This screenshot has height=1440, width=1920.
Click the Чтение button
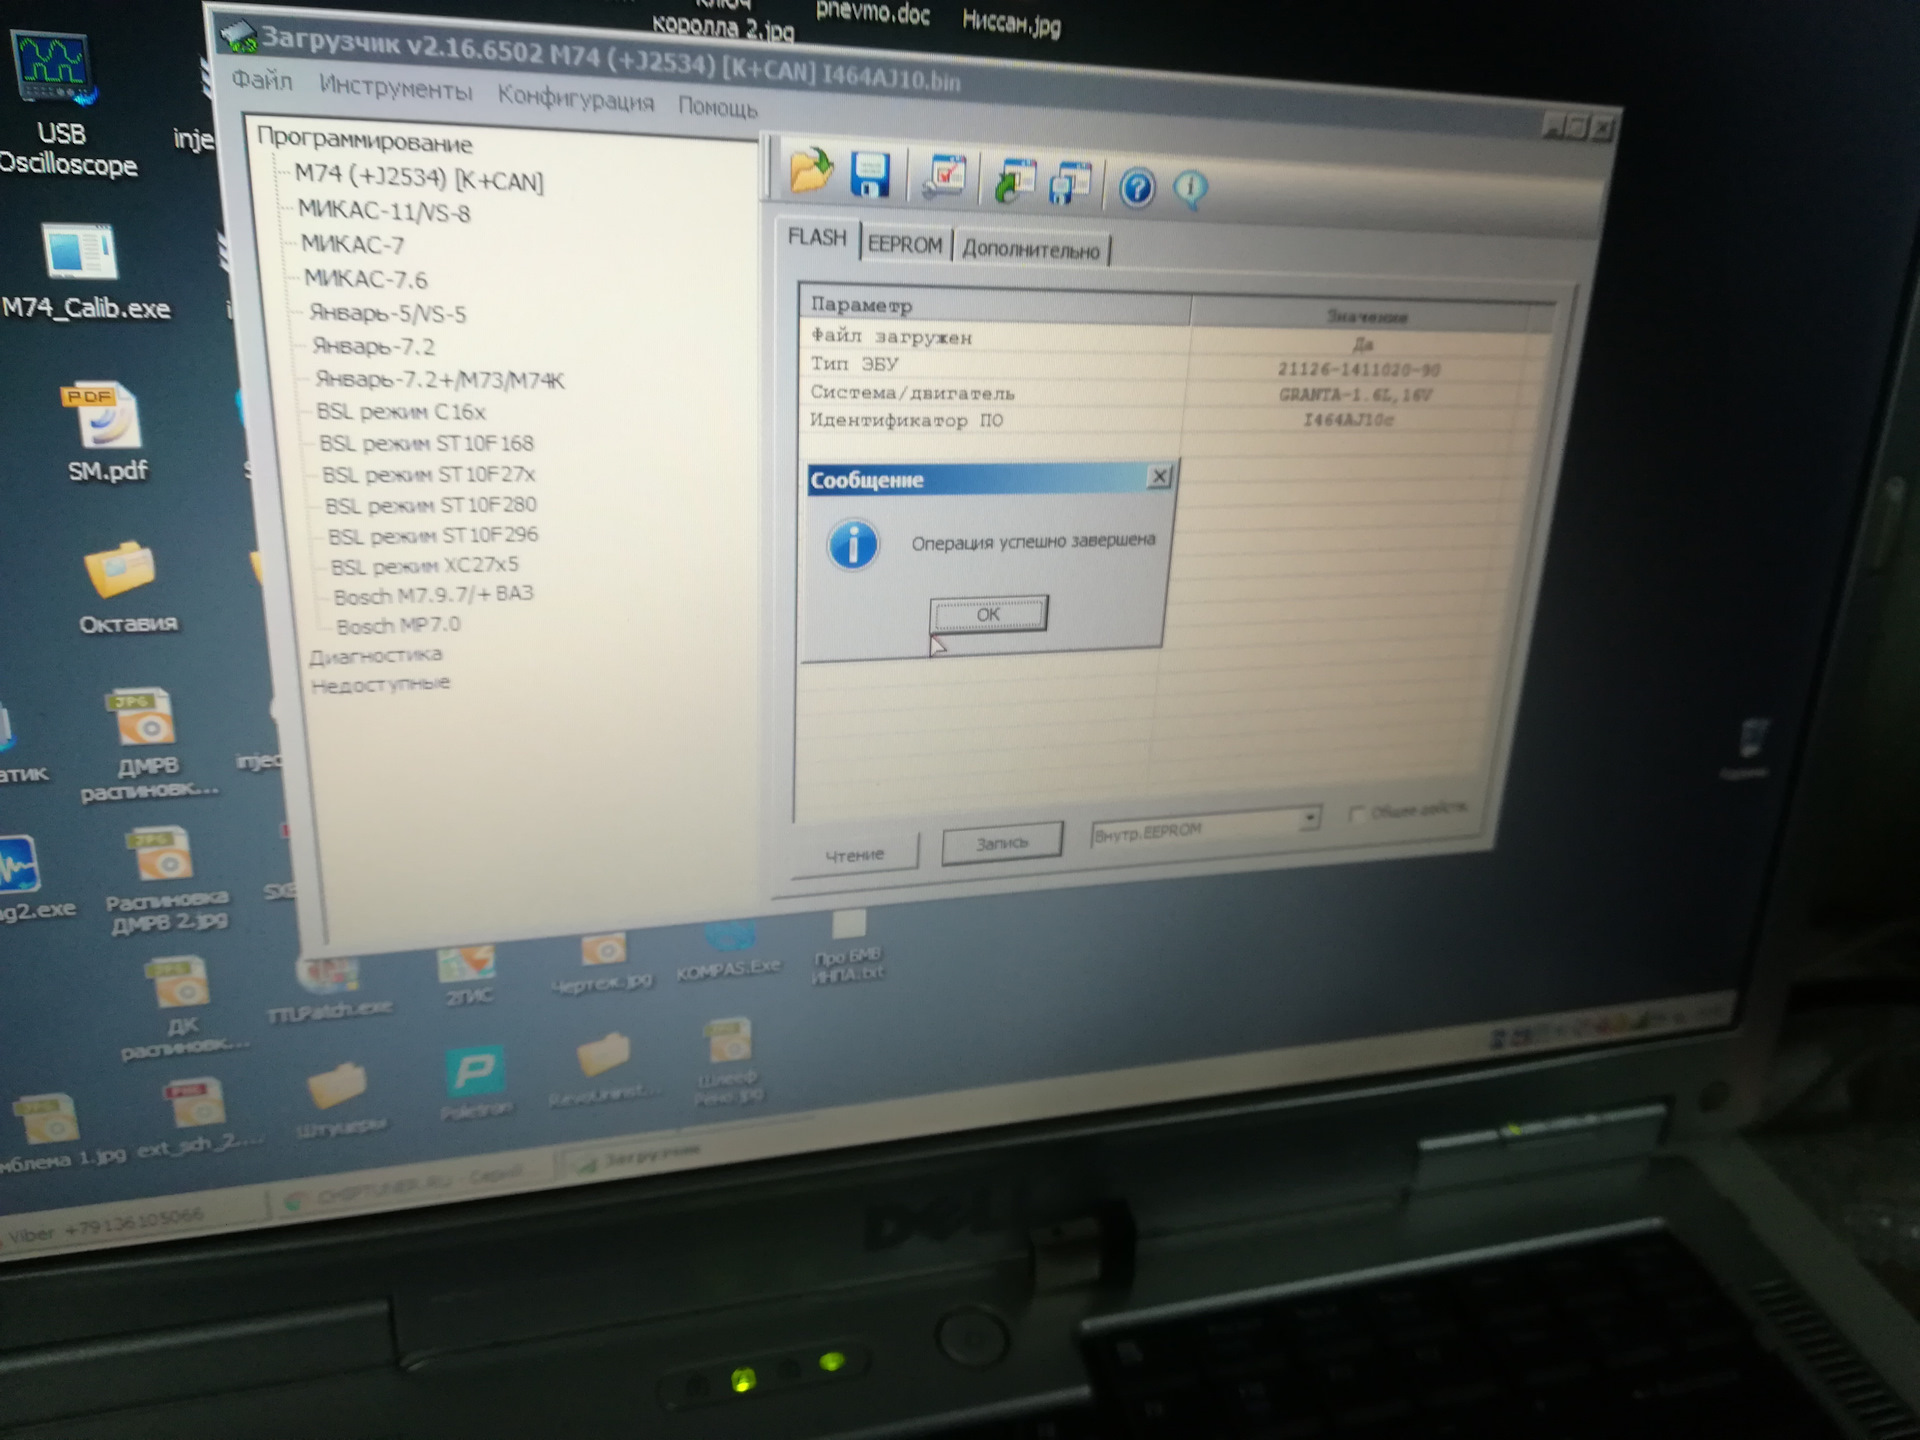(x=854, y=855)
